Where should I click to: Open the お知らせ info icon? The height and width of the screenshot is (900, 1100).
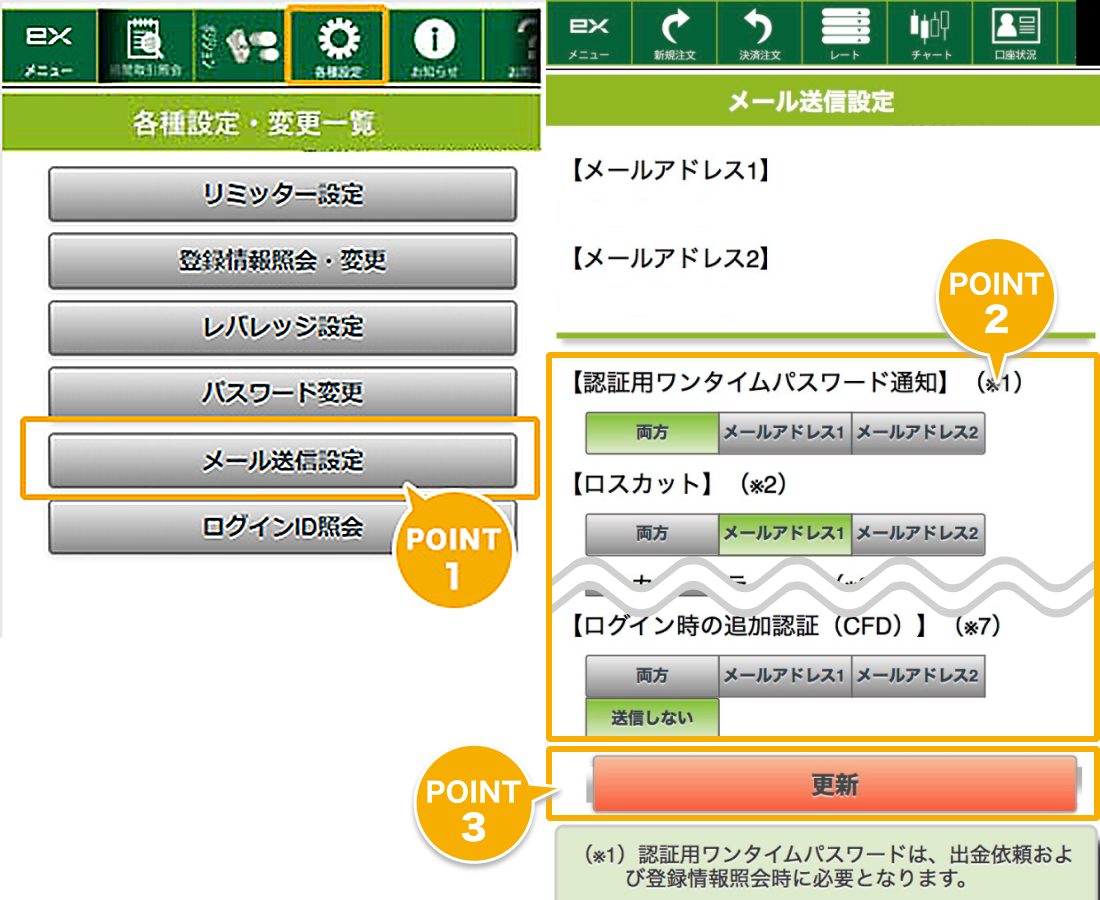(435, 40)
